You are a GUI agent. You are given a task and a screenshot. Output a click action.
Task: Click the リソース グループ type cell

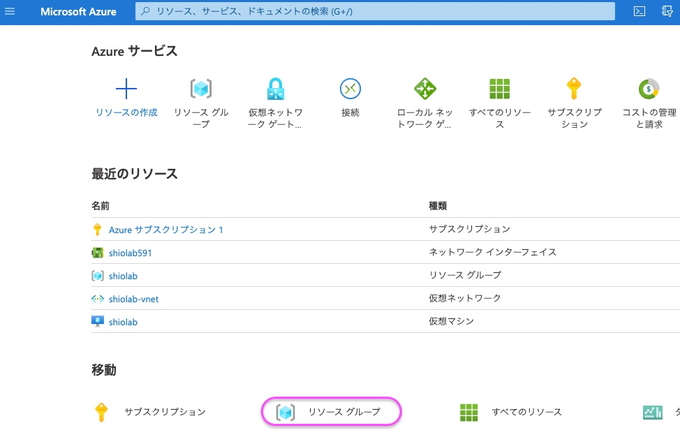click(x=465, y=275)
